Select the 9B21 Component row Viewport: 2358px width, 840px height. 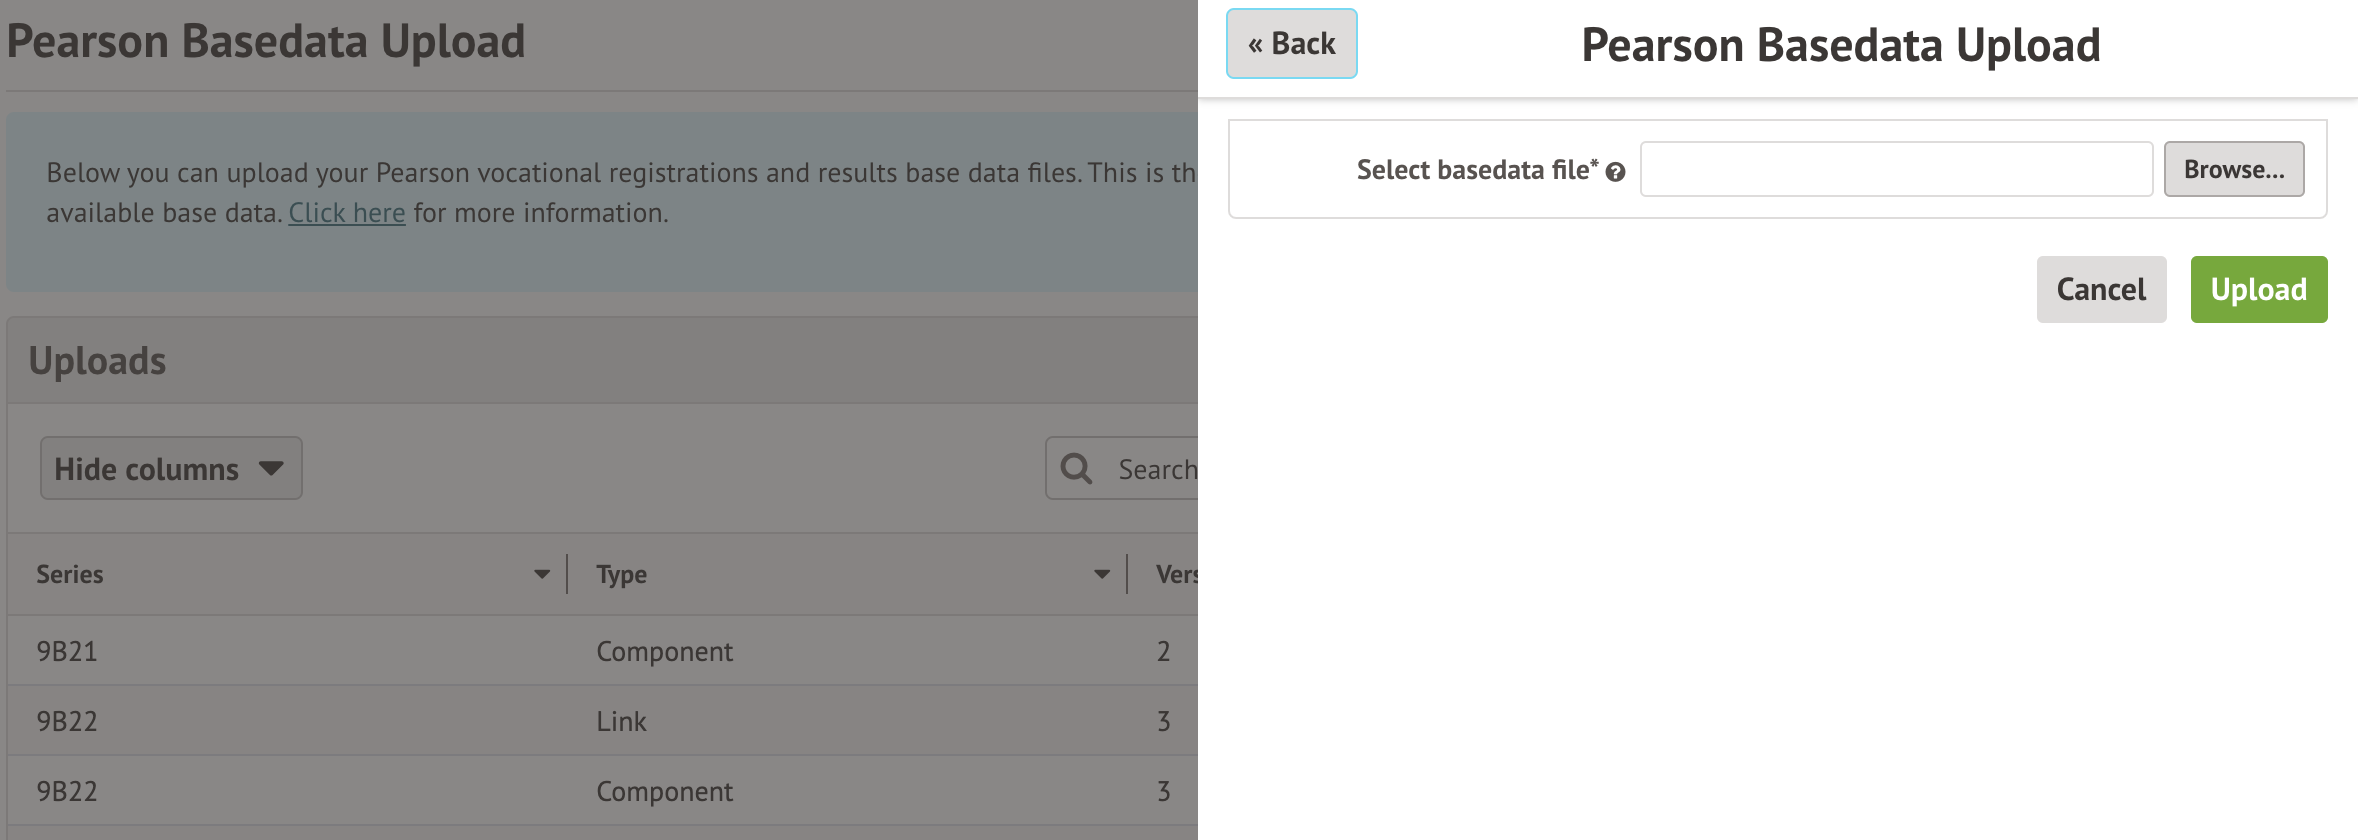(600, 651)
